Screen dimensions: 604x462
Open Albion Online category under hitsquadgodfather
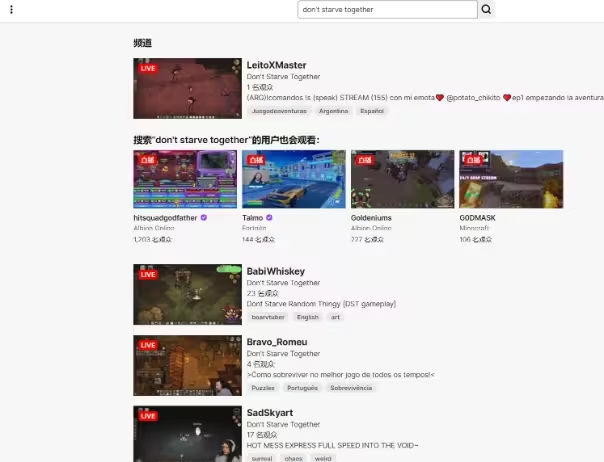coord(154,228)
